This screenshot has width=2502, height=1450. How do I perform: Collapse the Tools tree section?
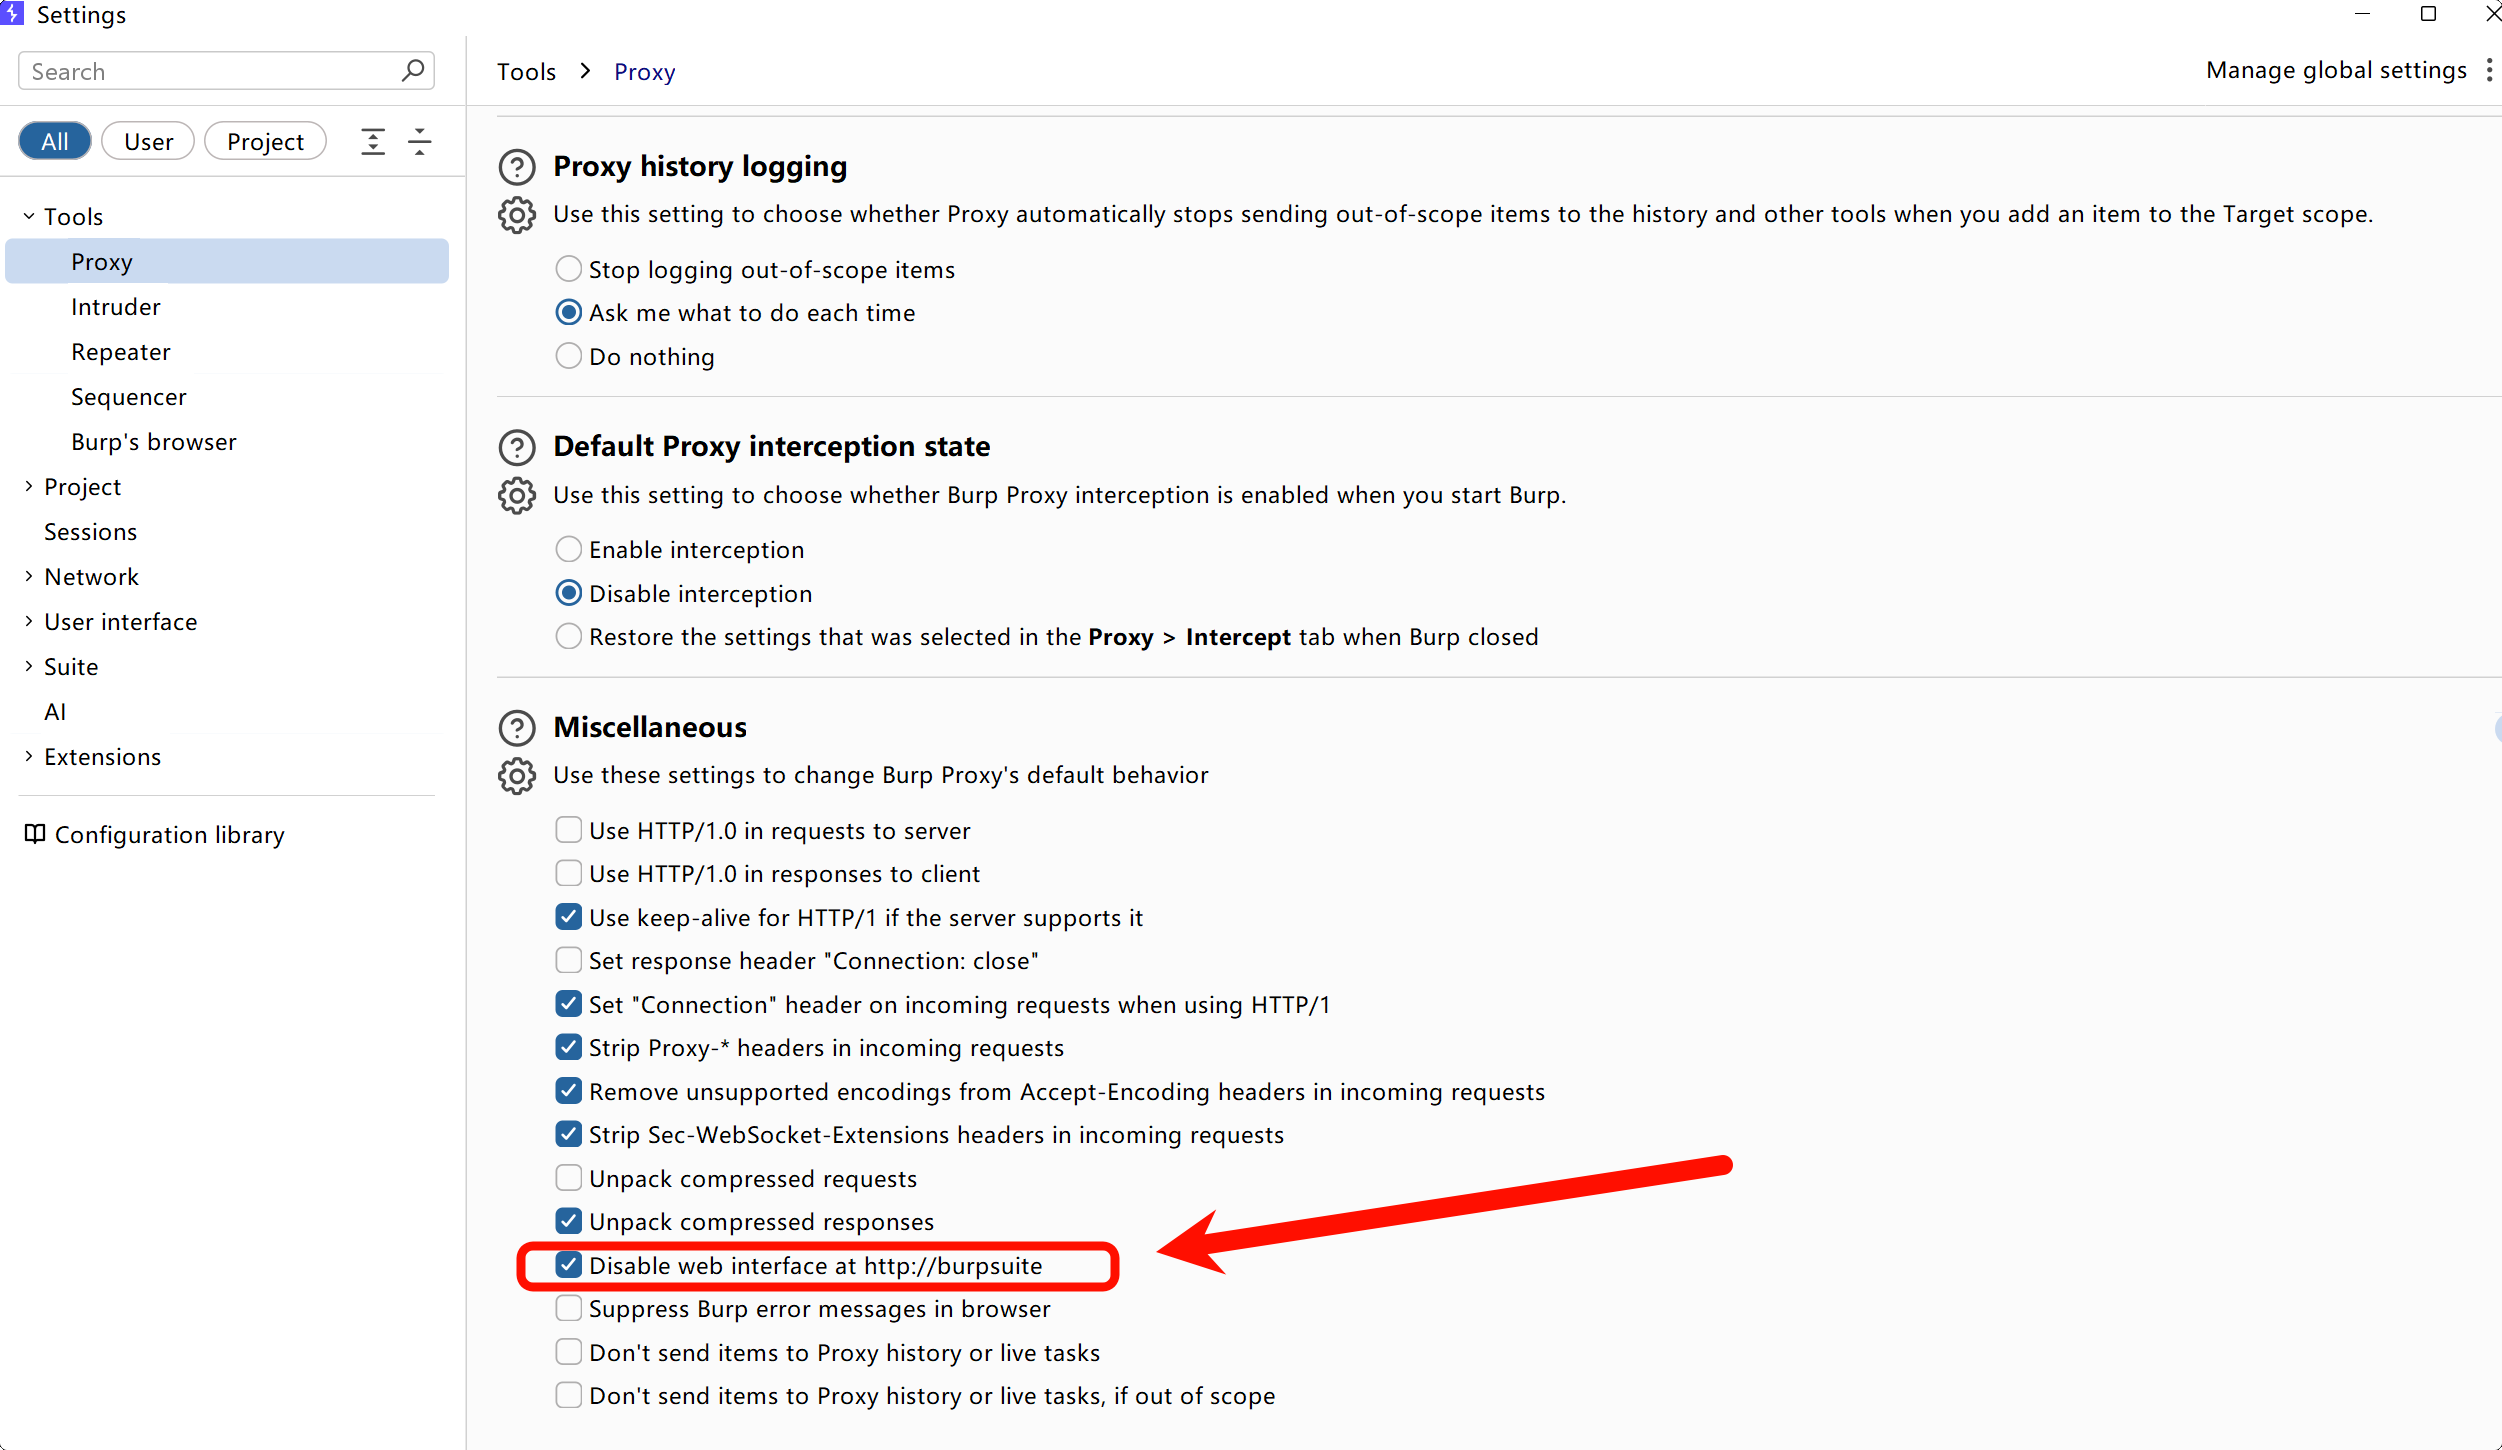coord(29,217)
